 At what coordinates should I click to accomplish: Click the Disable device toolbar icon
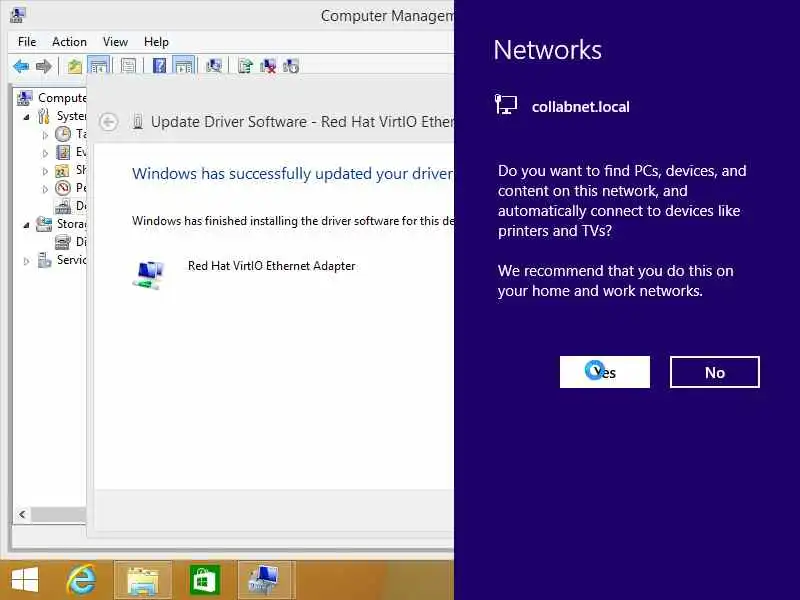(x=291, y=66)
